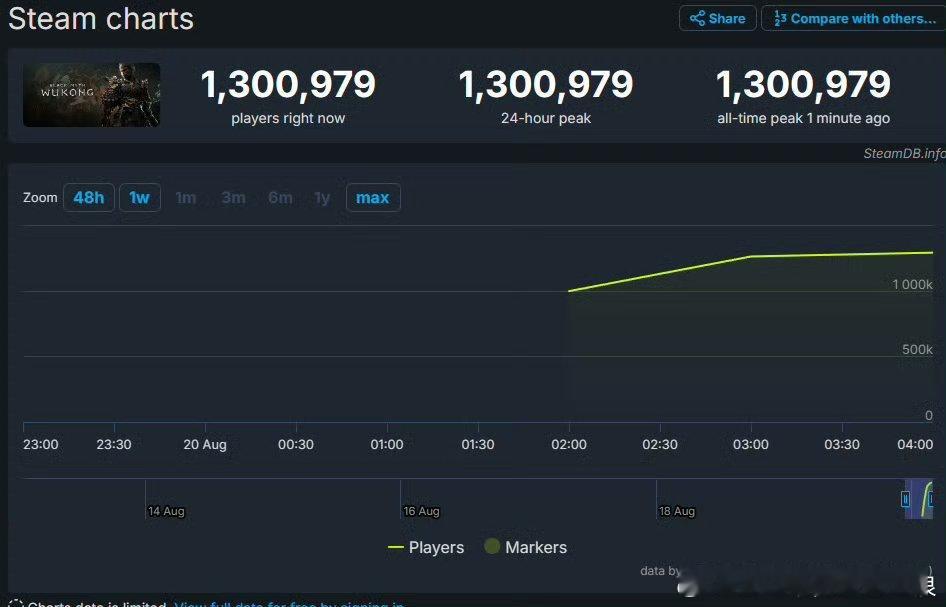Set chart zoom to 6m

(281, 197)
